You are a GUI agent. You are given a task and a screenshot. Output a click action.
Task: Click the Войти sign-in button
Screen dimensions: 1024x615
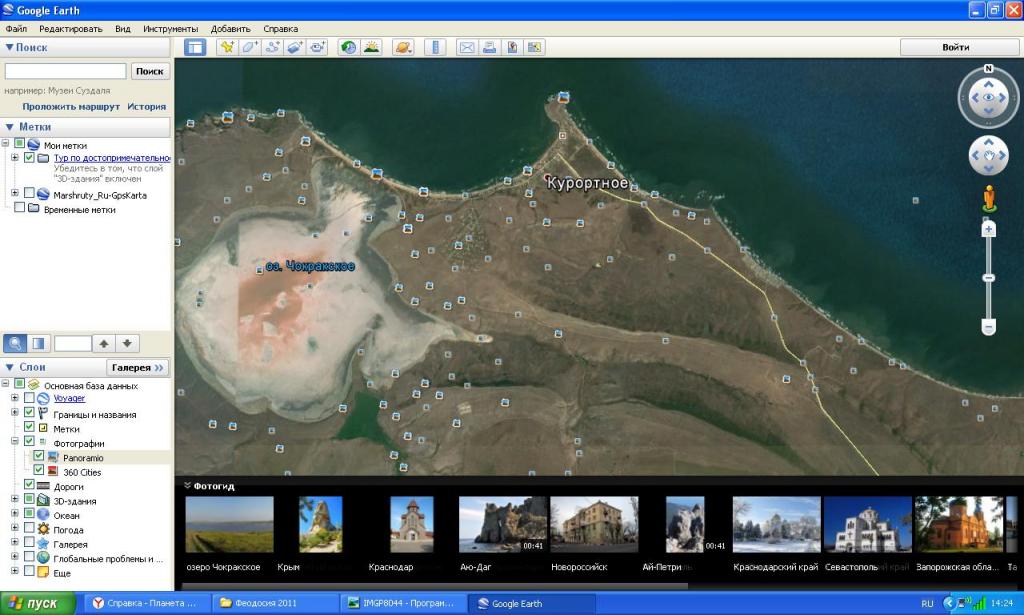(x=955, y=47)
